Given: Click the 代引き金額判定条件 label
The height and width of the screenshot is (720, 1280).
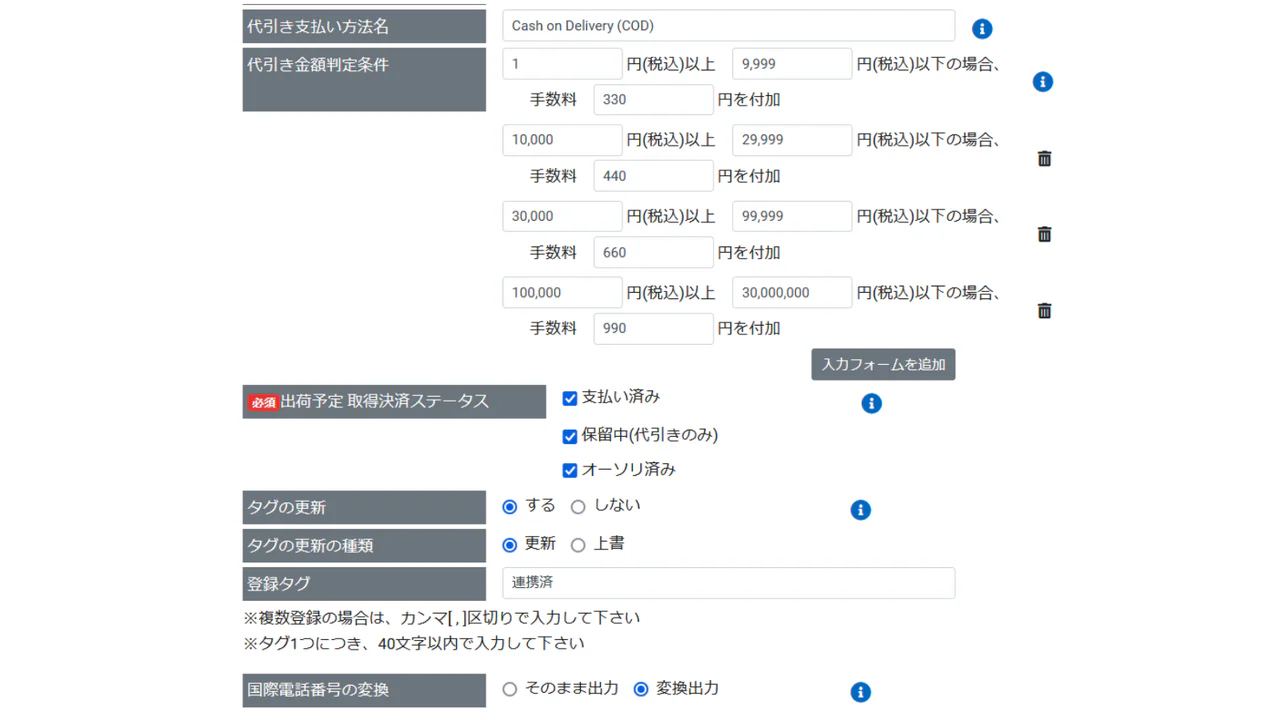Looking at the screenshot, I should (x=364, y=79).
